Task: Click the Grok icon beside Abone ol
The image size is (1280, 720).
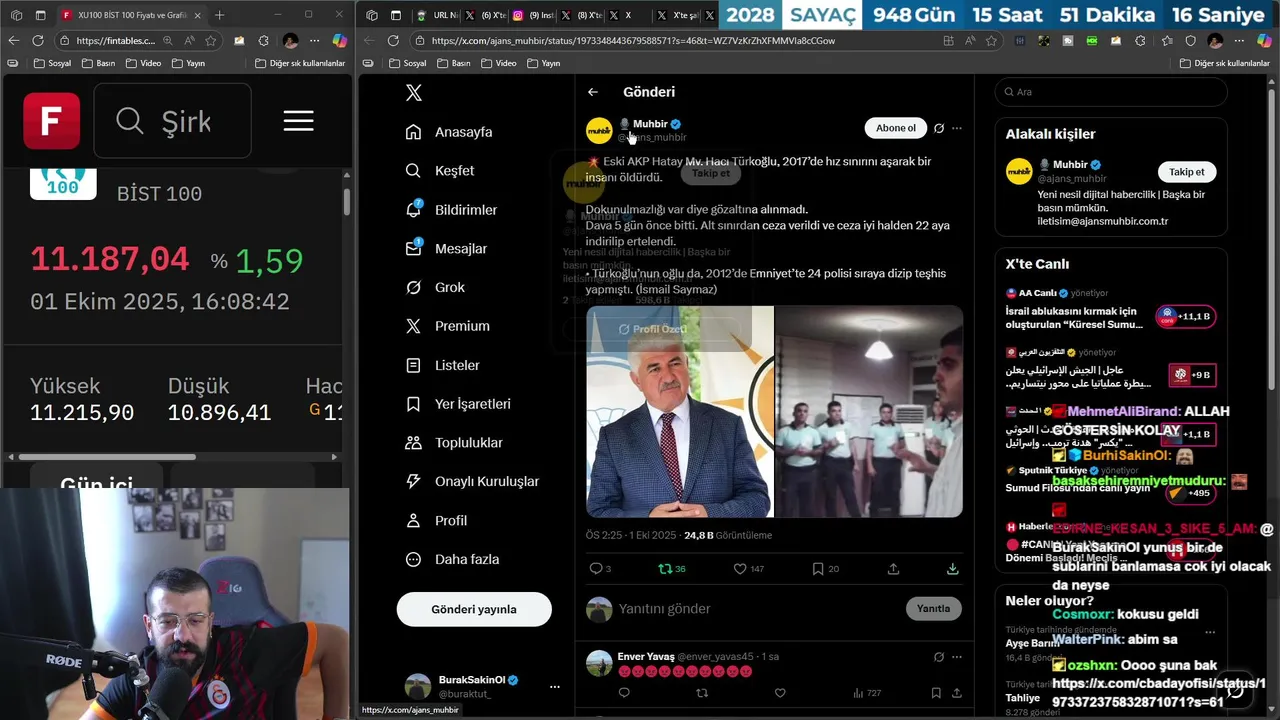Action: coord(939,128)
